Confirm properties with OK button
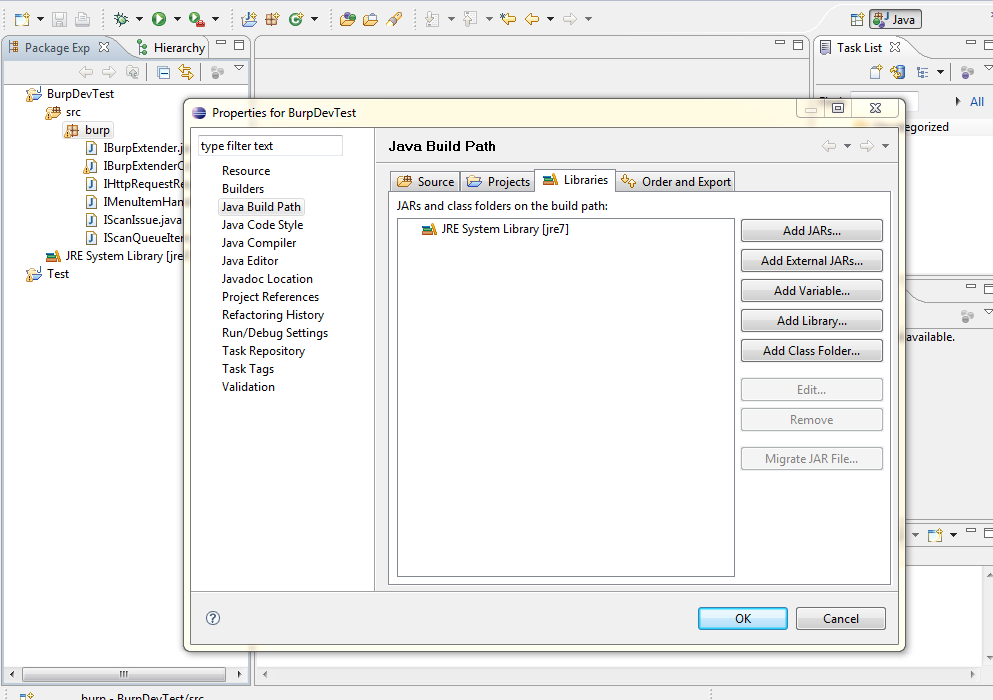Image resolution: width=993 pixels, height=700 pixels. (x=743, y=618)
